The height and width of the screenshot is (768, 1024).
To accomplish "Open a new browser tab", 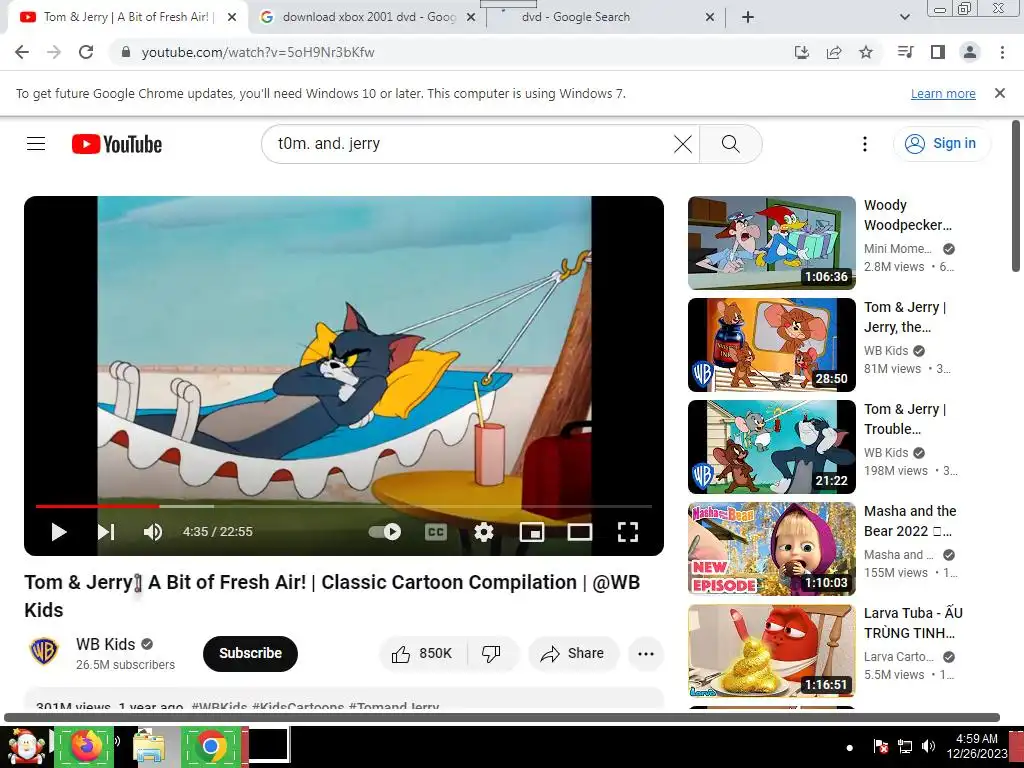I will point(748,18).
